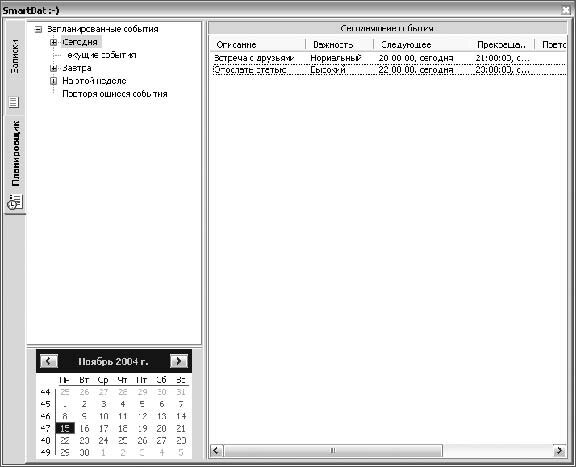
Task: Switch to the Записки vertical tab
Action: [15, 56]
